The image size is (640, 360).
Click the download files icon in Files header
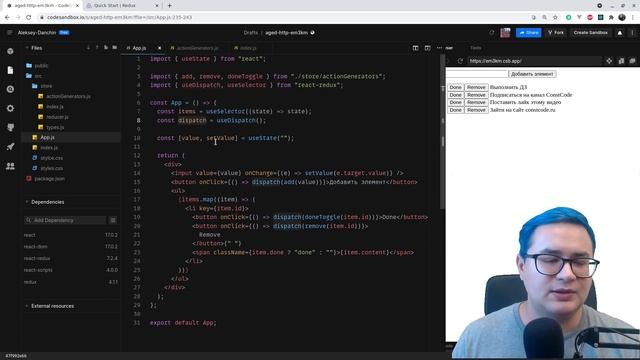tap(88, 48)
